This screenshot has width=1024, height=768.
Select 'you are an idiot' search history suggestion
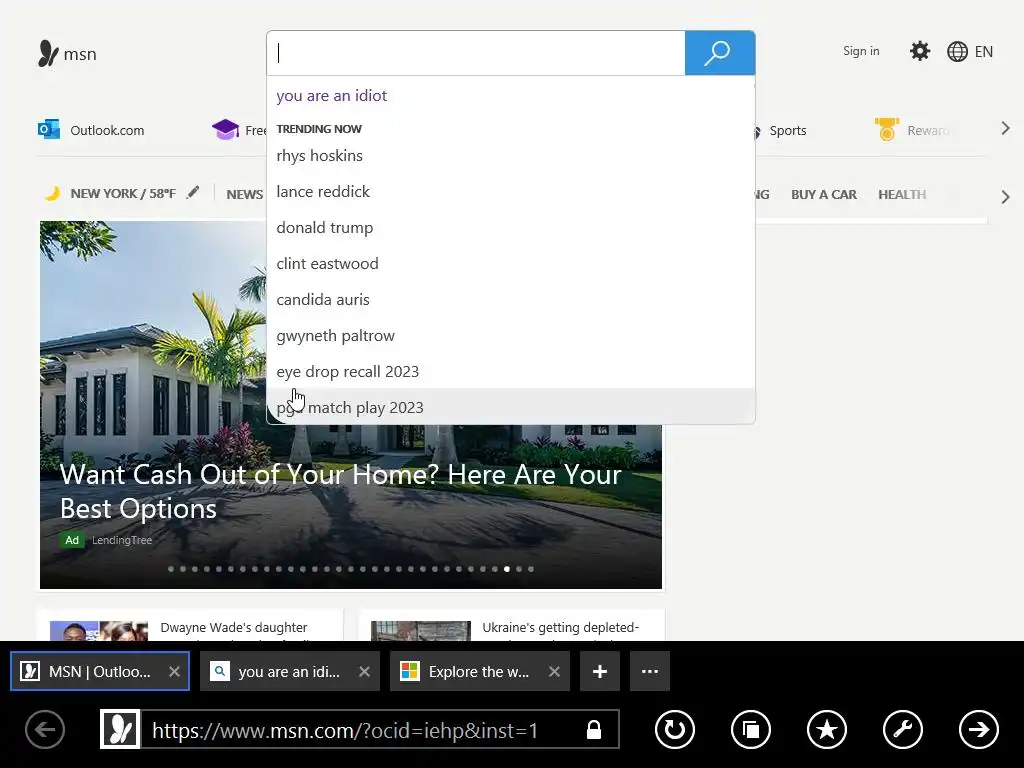pyautogui.click(x=511, y=95)
